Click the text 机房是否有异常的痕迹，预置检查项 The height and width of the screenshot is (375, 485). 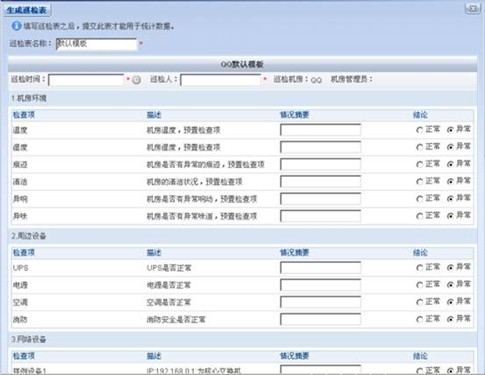205,165
